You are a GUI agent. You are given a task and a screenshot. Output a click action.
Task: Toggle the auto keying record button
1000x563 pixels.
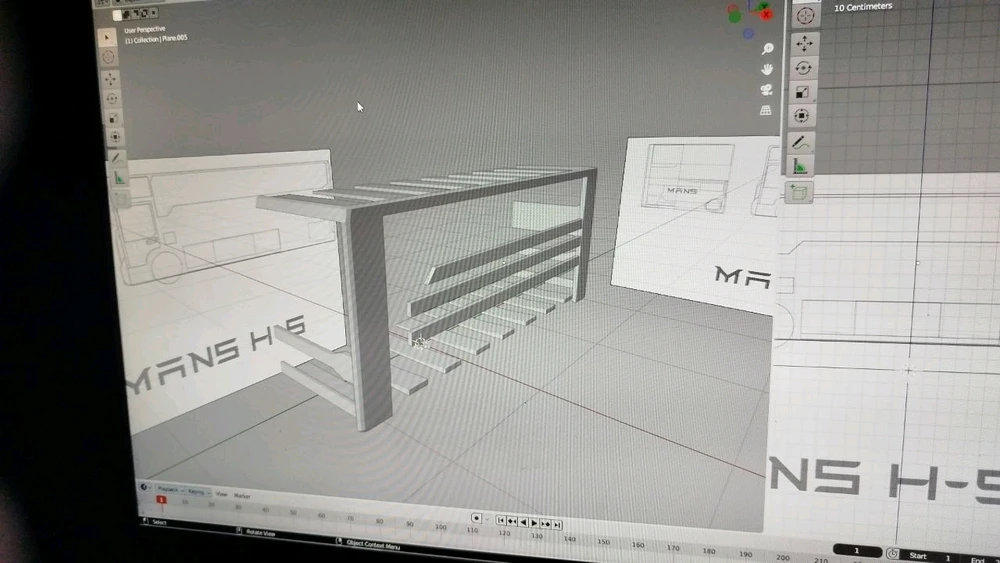pyautogui.click(x=477, y=518)
